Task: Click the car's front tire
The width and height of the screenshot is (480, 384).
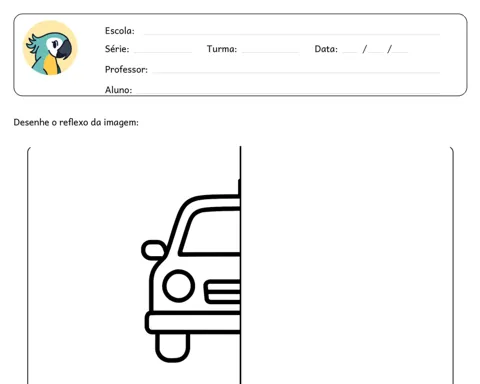Action: [172, 347]
